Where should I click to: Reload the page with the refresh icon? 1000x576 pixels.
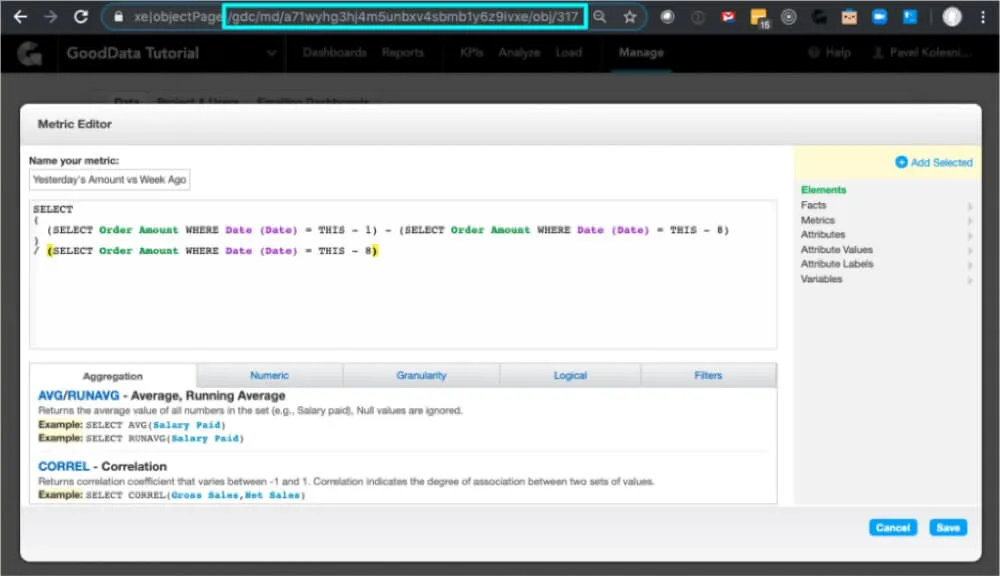(82, 16)
